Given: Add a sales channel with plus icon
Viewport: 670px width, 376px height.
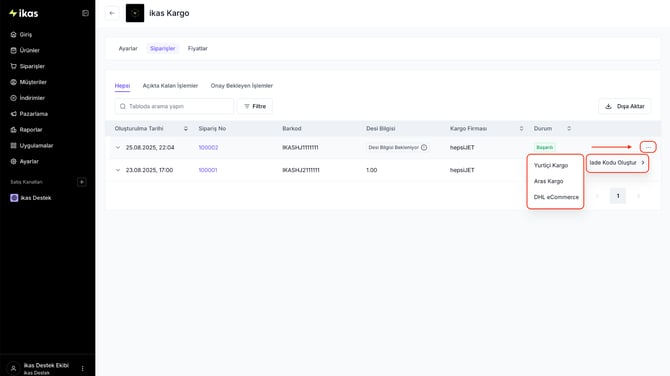Looking at the screenshot, I should click(82, 182).
